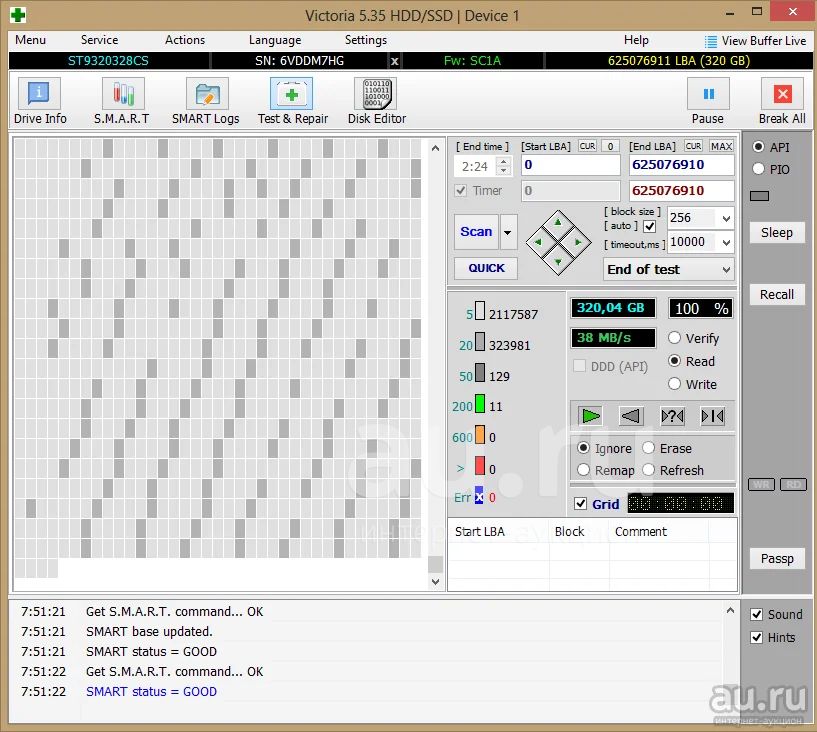Click the small rectangle under PIO option

[759, 196]
